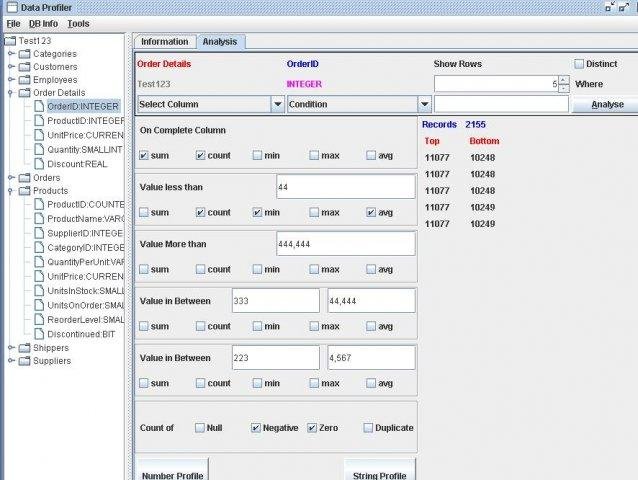Click the Shippers folder icon
The height and width of the screenshot is (480, 638).
(x=25, y=348)
